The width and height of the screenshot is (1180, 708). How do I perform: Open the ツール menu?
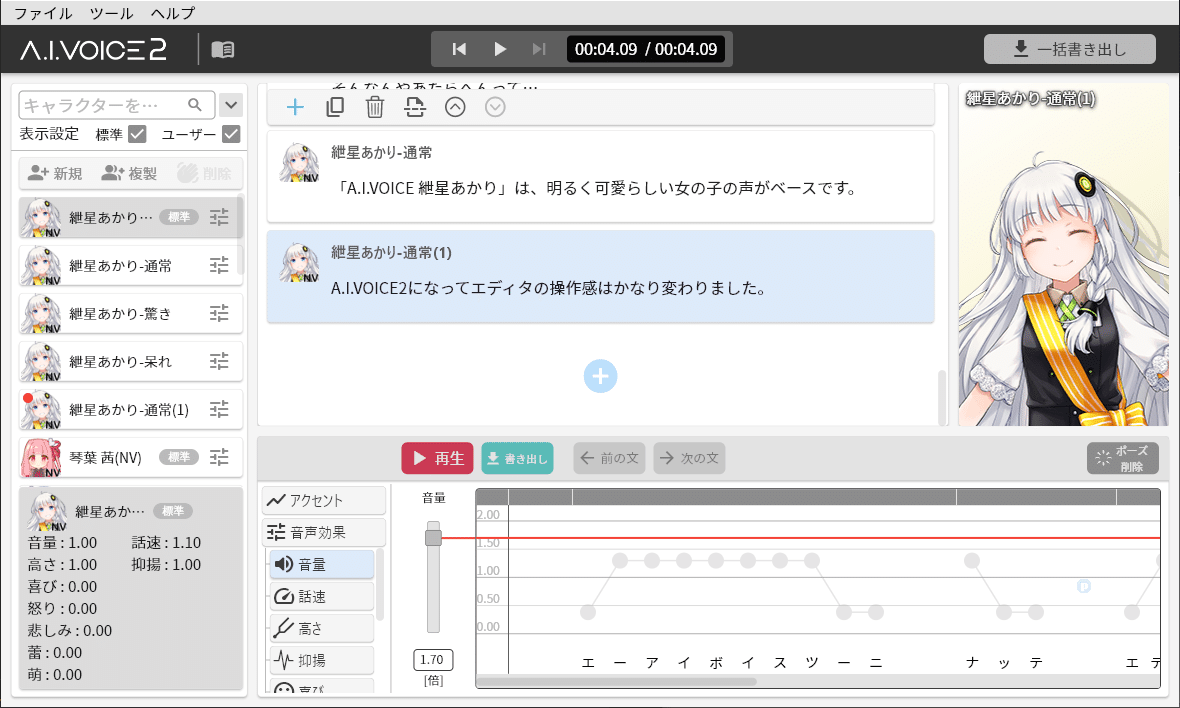111,13
